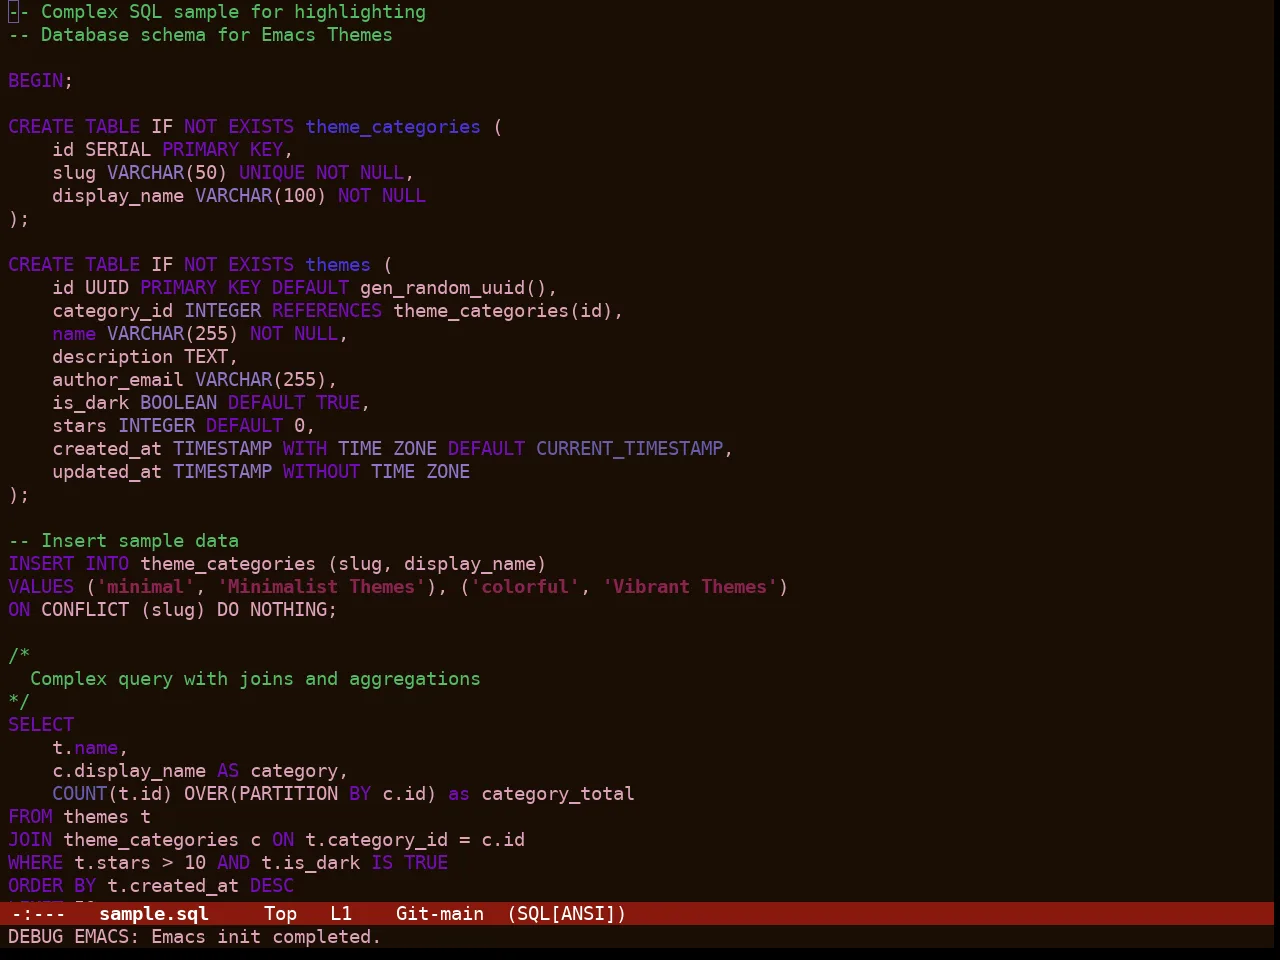
Task: Click the (SQL[ANSI]) major mode indicator
Action: coord(567,913)
